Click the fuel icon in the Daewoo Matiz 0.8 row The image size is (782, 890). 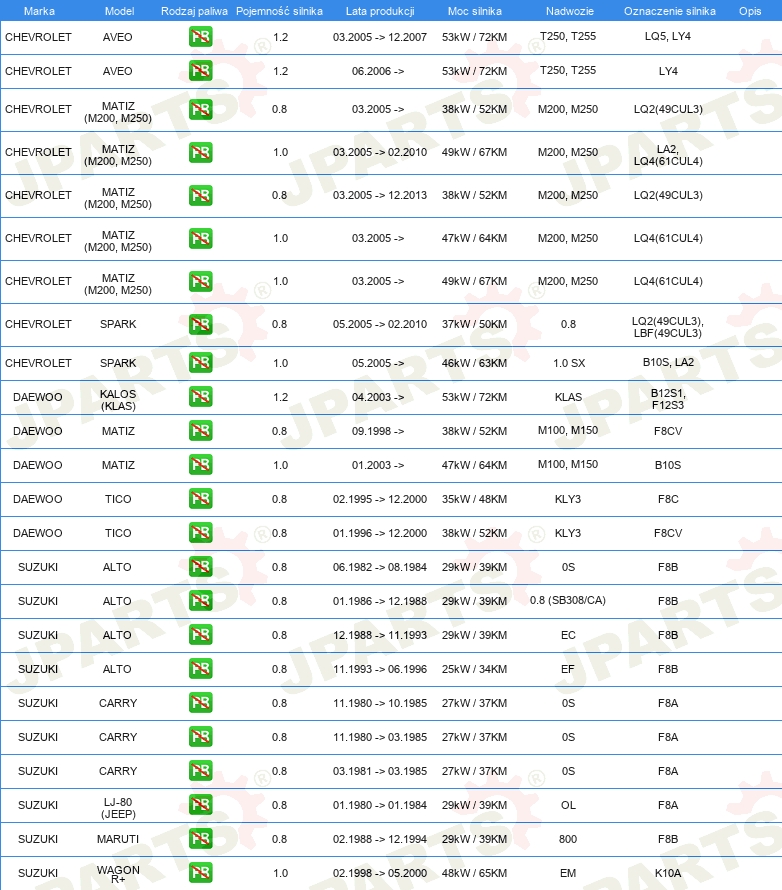tap(200, 431)
